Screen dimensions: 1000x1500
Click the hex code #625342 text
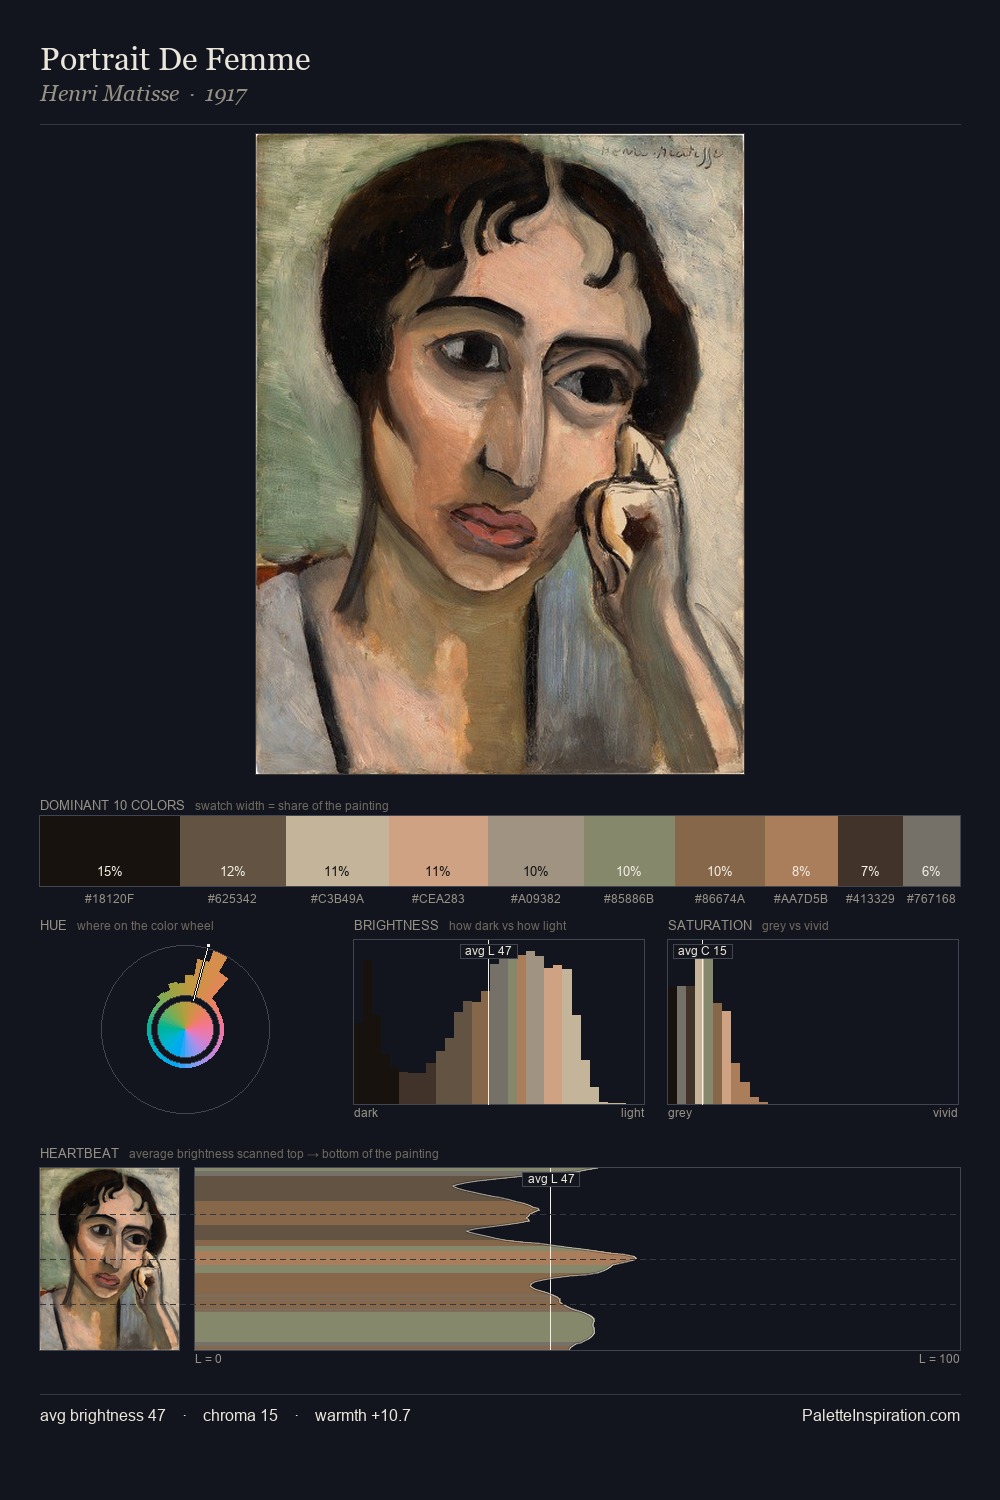[x=232, y=899]
